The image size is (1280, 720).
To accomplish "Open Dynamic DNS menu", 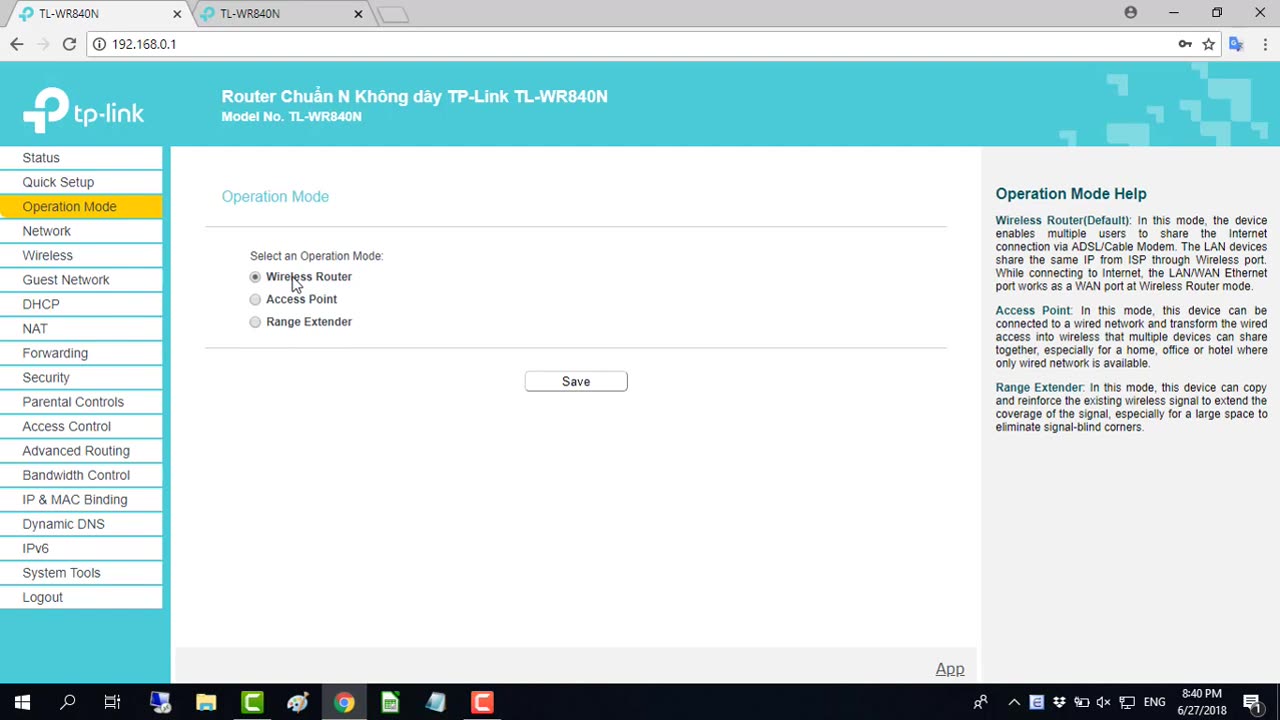I will (81, 524).
